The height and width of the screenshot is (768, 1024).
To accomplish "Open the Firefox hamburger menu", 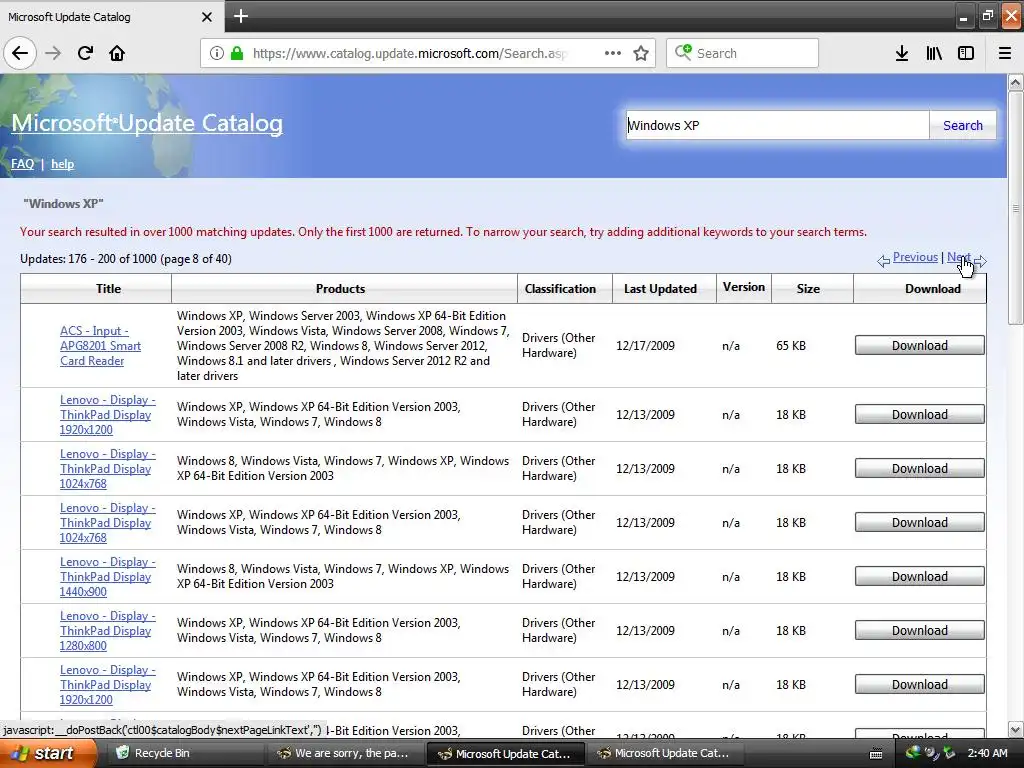I will click(x=1004, y=53).
